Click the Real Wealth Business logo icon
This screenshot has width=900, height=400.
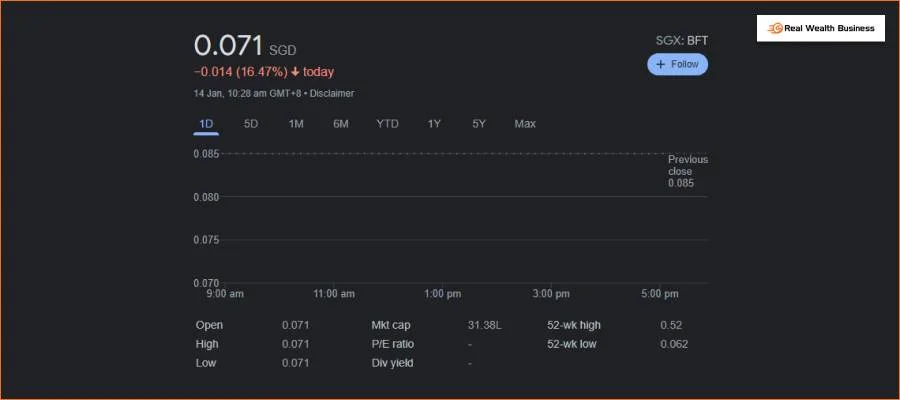[774, 29]
